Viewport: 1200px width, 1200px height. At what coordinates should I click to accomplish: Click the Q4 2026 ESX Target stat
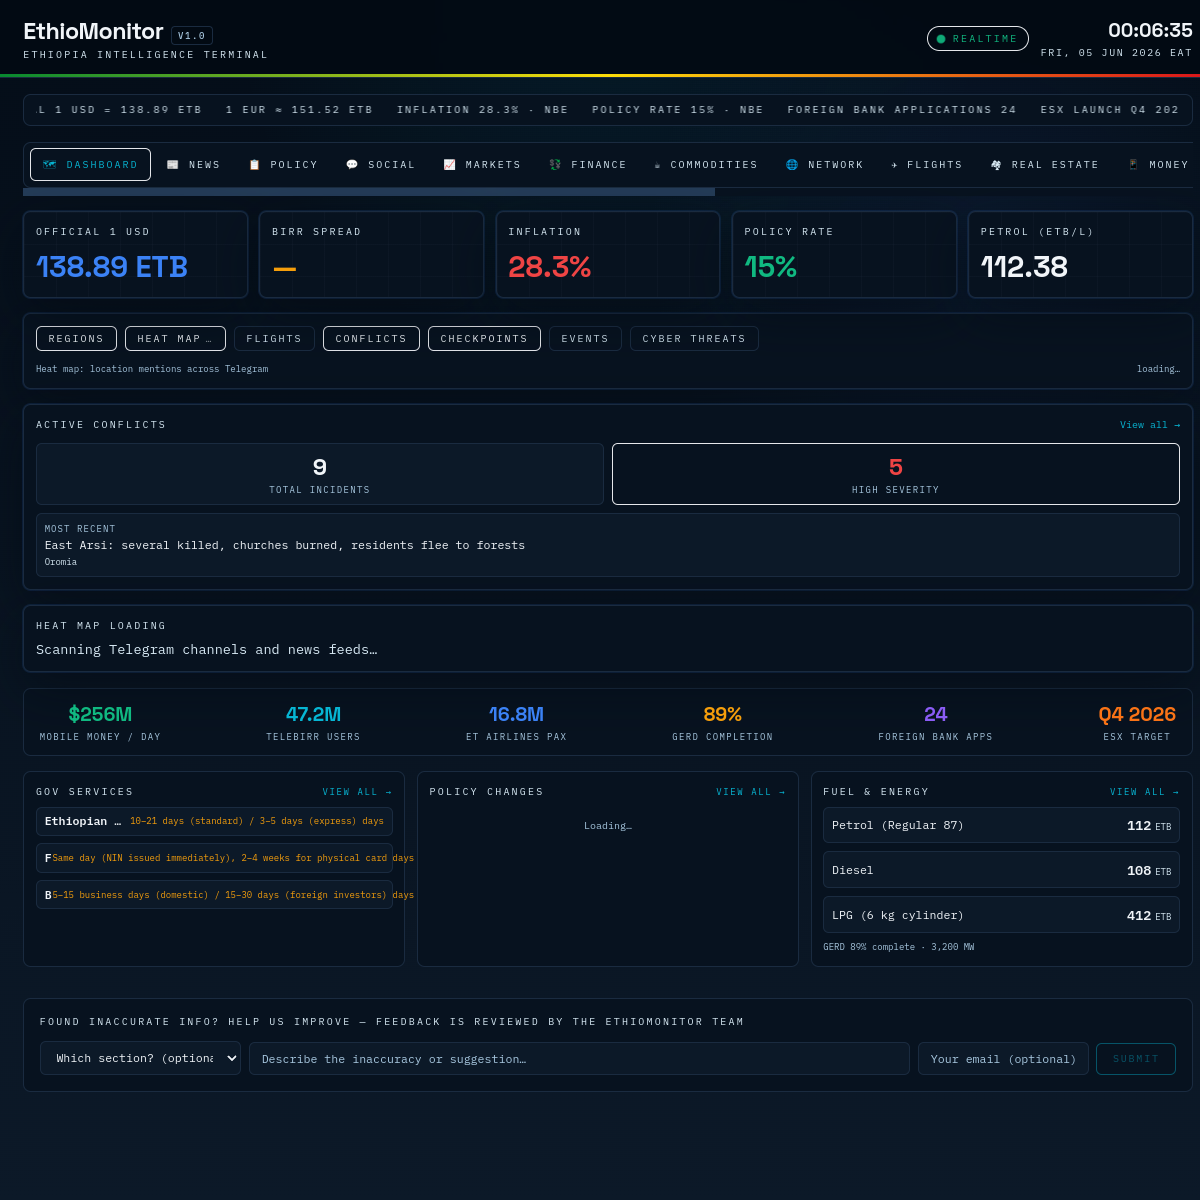coord(1137,723)
